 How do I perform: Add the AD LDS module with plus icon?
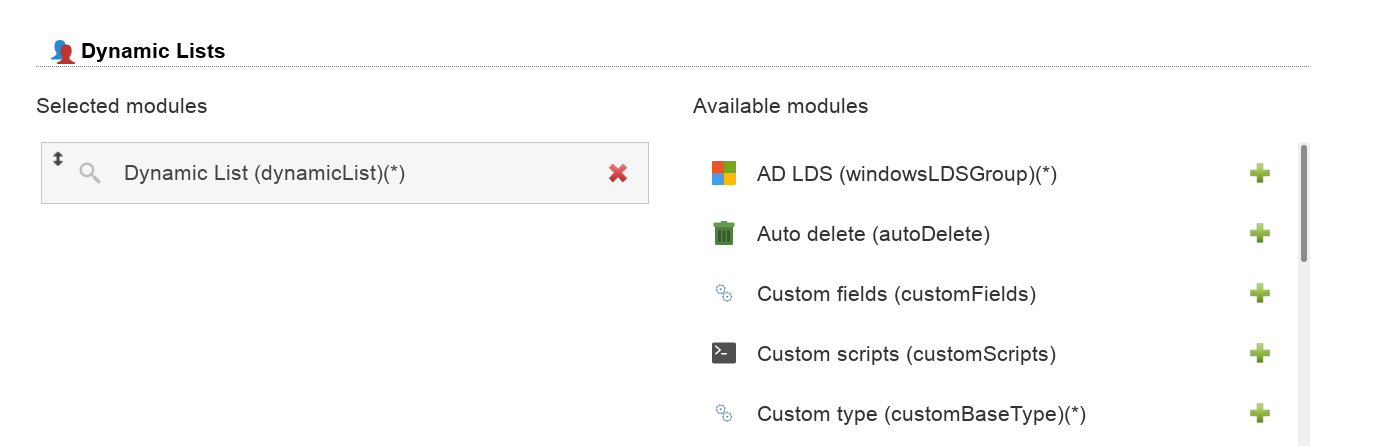coord(1260,174)
